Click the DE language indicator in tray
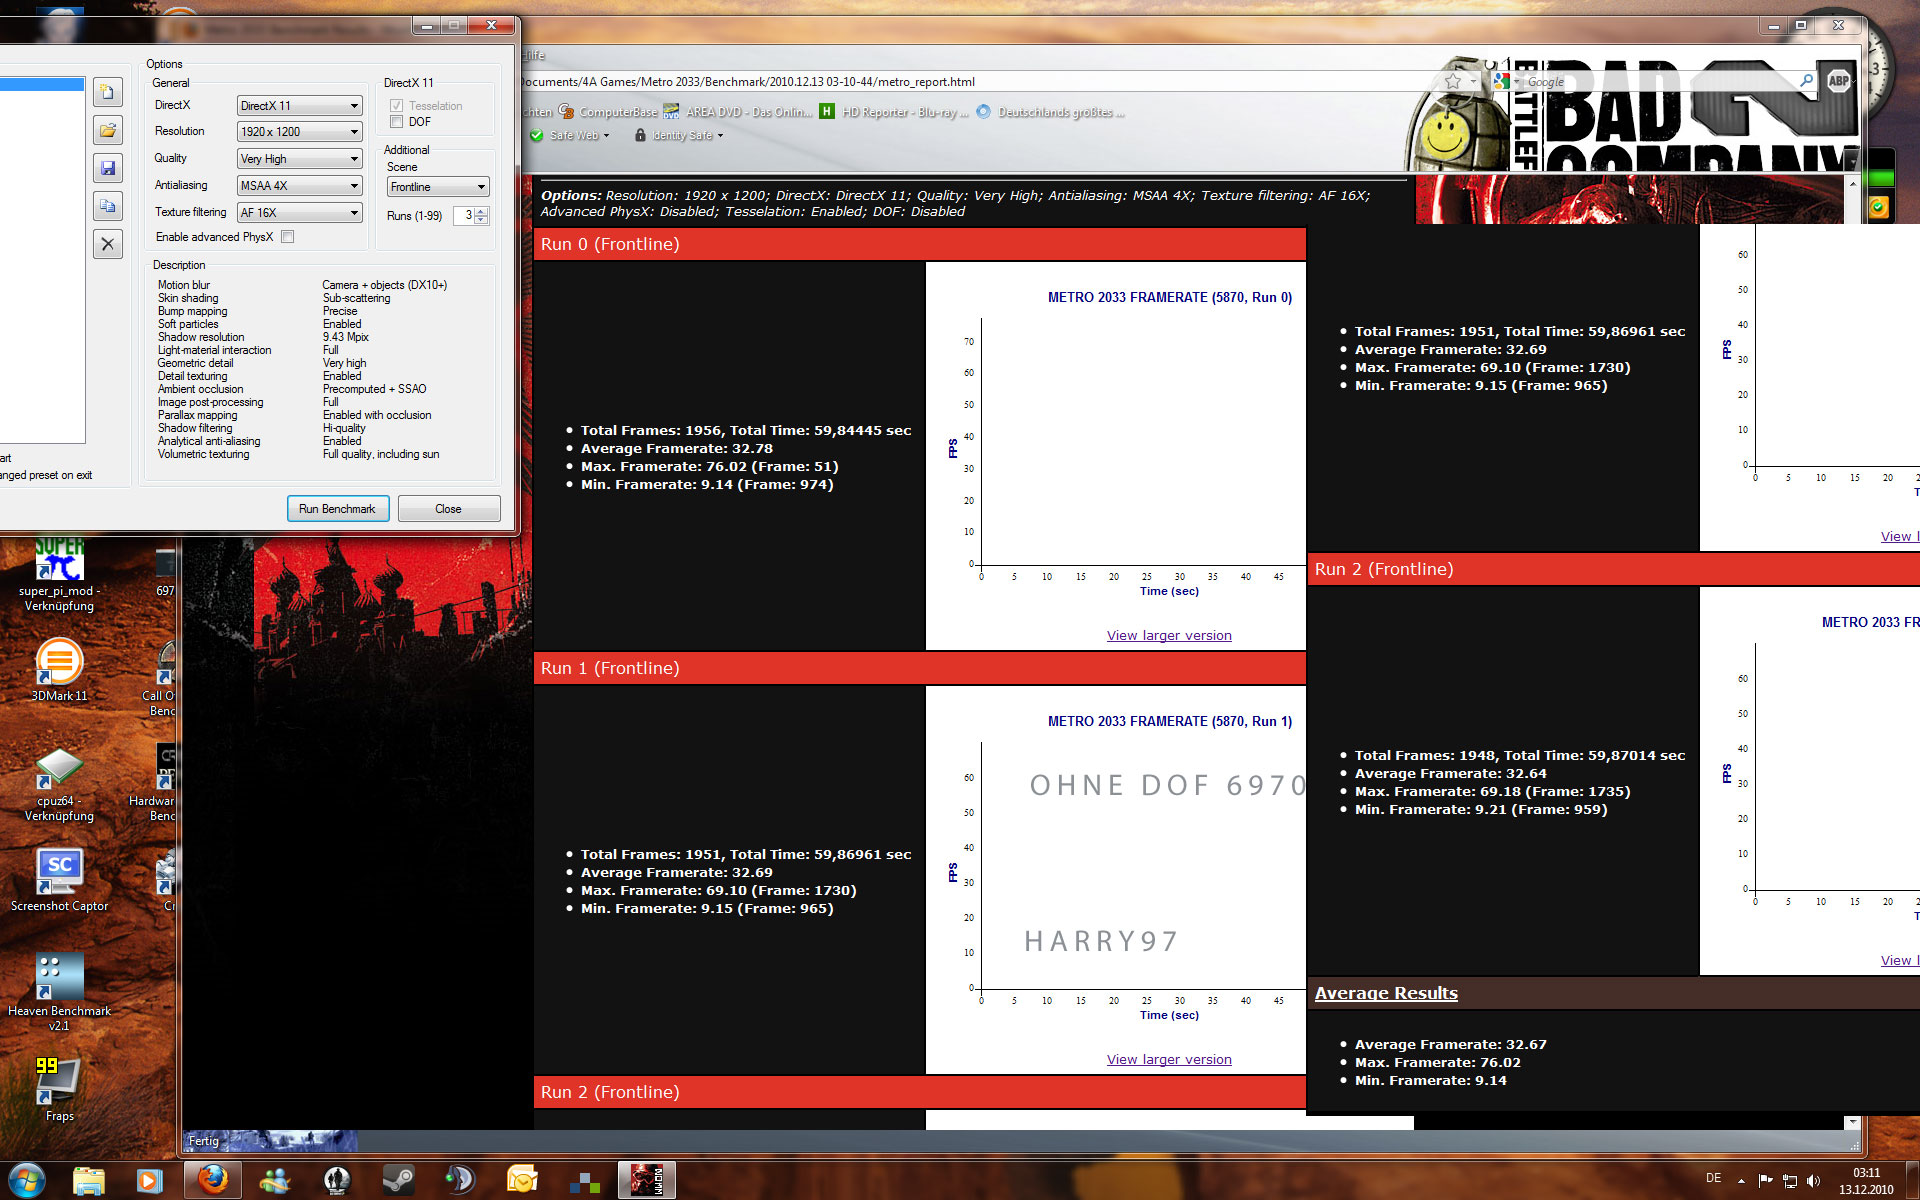The image size is (1920, 1200). [x=1713, y=1178]
